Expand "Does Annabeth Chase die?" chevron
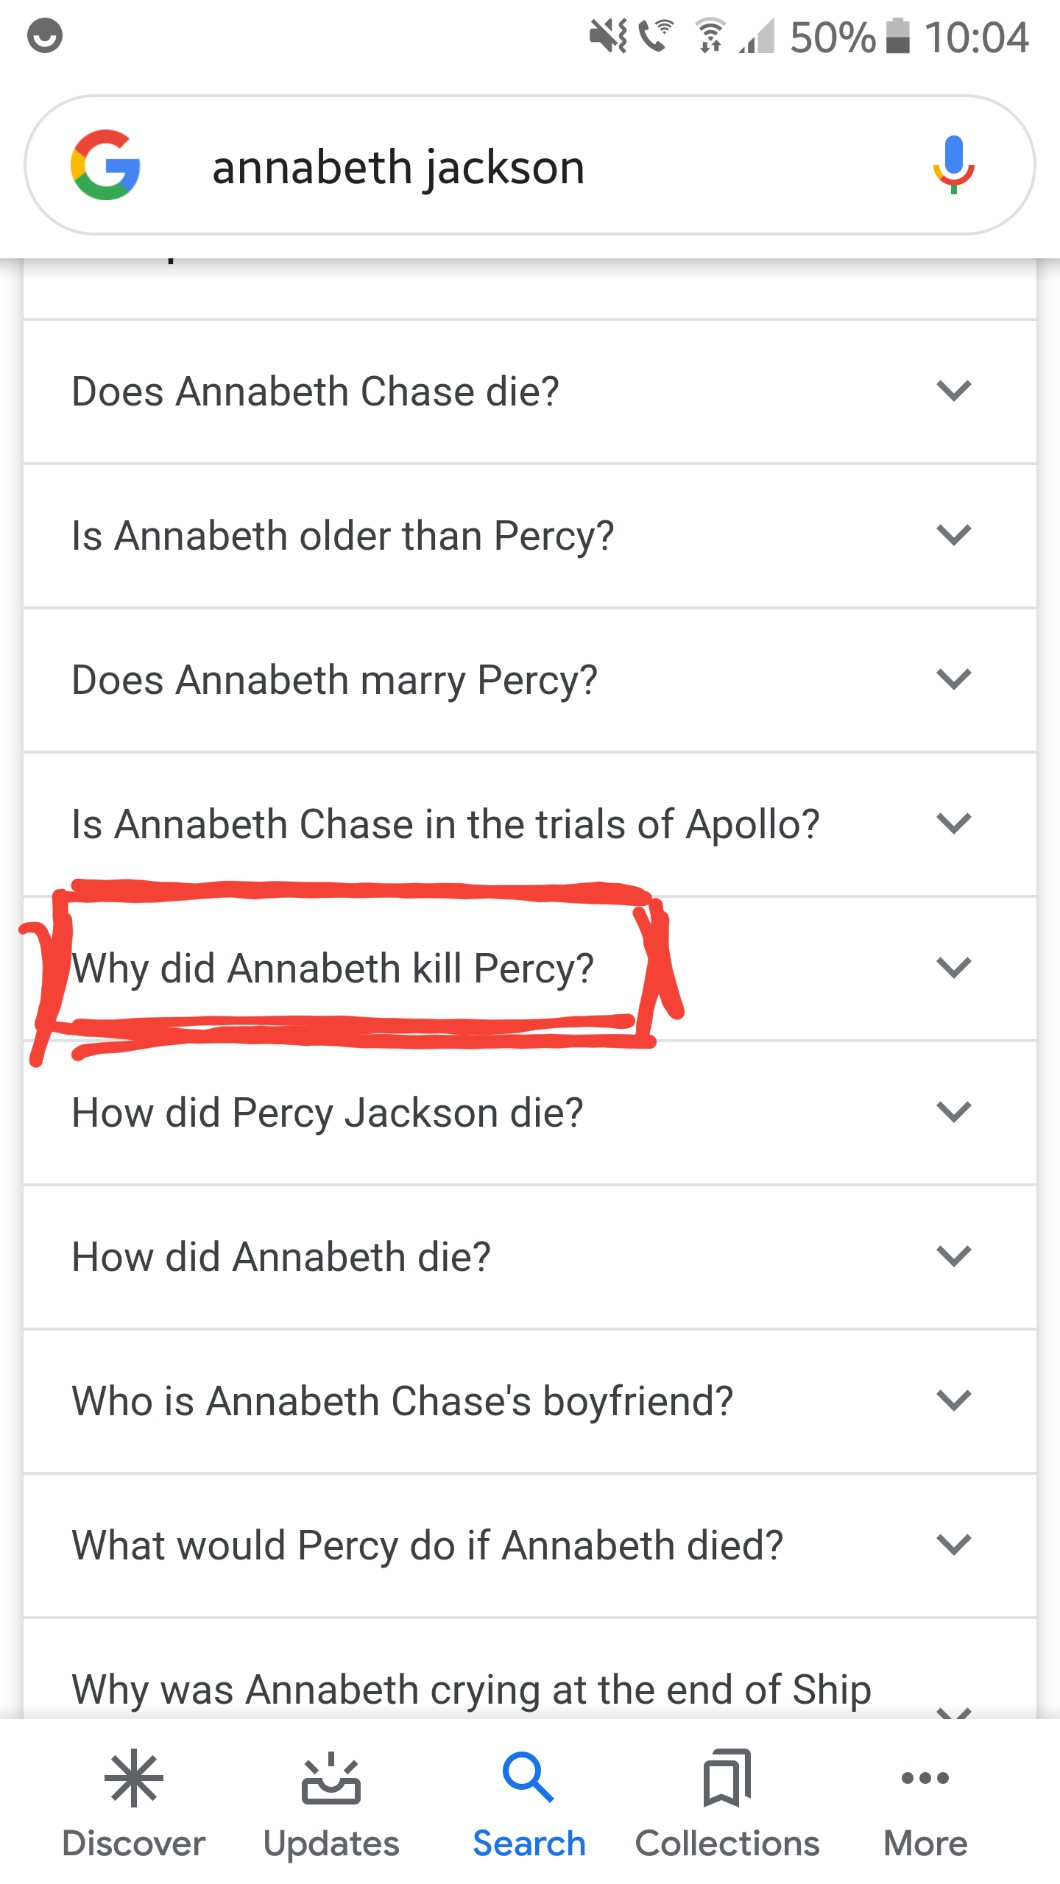The height and width of the screenshot is (1884, 1060). pos(954,391)
